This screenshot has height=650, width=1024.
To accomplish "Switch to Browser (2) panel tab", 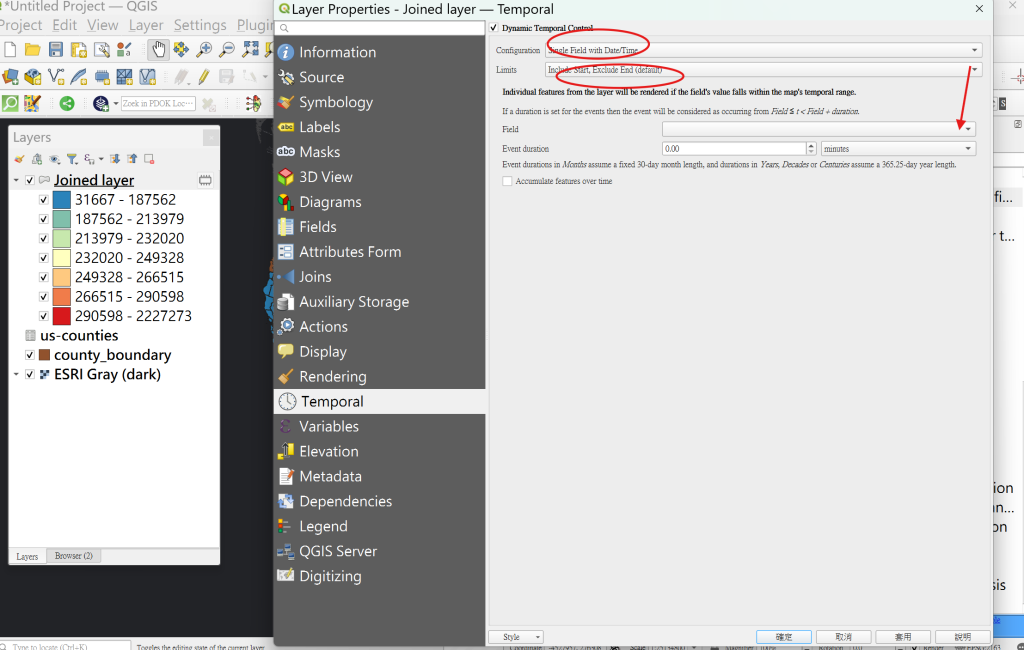I will click(74, 556).
